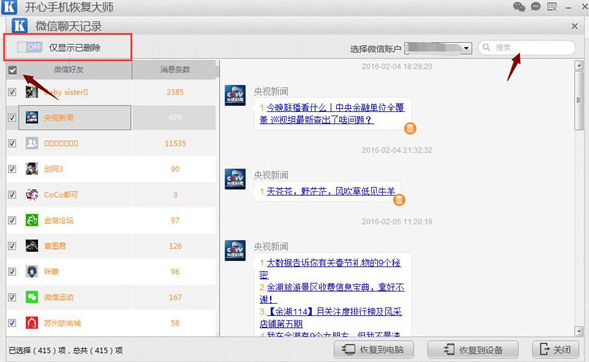Click the timestamp 2016-02-04 21:32:32
The height and width of the screenshot is (362, 589).
[x=397, y=150]
